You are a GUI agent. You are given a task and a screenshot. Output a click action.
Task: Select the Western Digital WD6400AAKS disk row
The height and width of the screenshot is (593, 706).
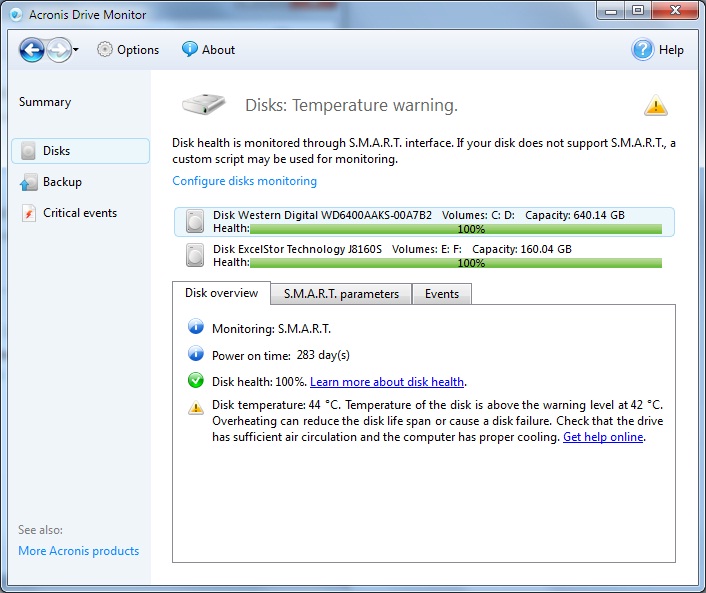click(x=424, y=222)
